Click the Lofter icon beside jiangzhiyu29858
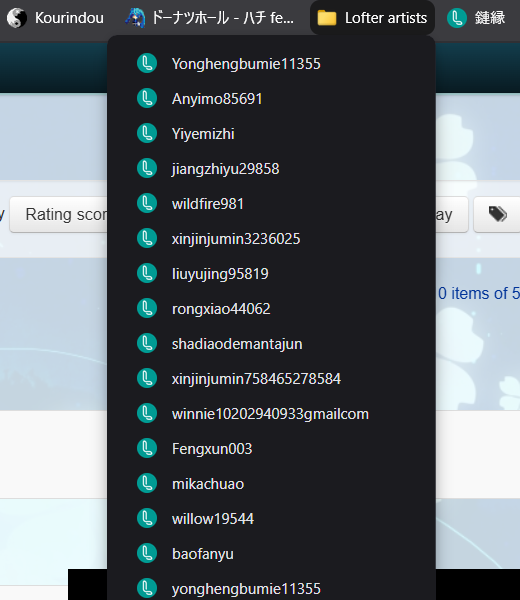The image size is (520, 600). pyautogui.click(x=147, y=168)
